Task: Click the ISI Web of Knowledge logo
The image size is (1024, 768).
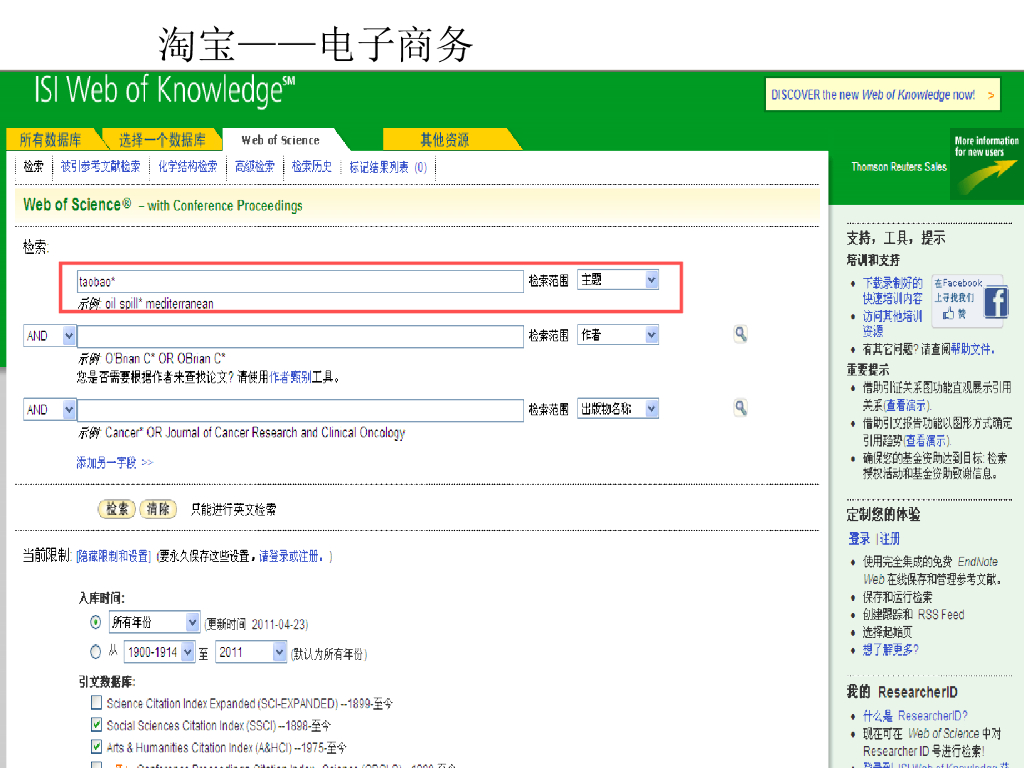Action: point(165,91)
